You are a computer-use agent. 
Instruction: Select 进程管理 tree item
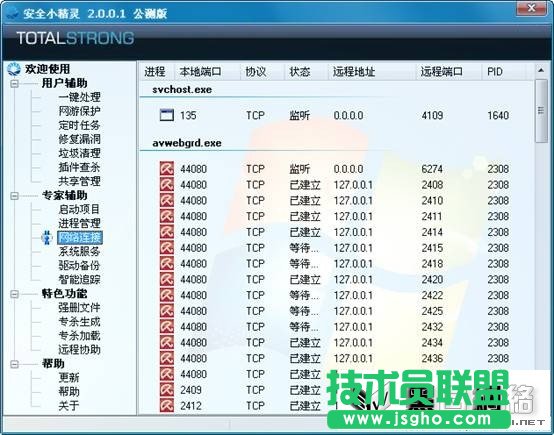[x=79, y=223]
